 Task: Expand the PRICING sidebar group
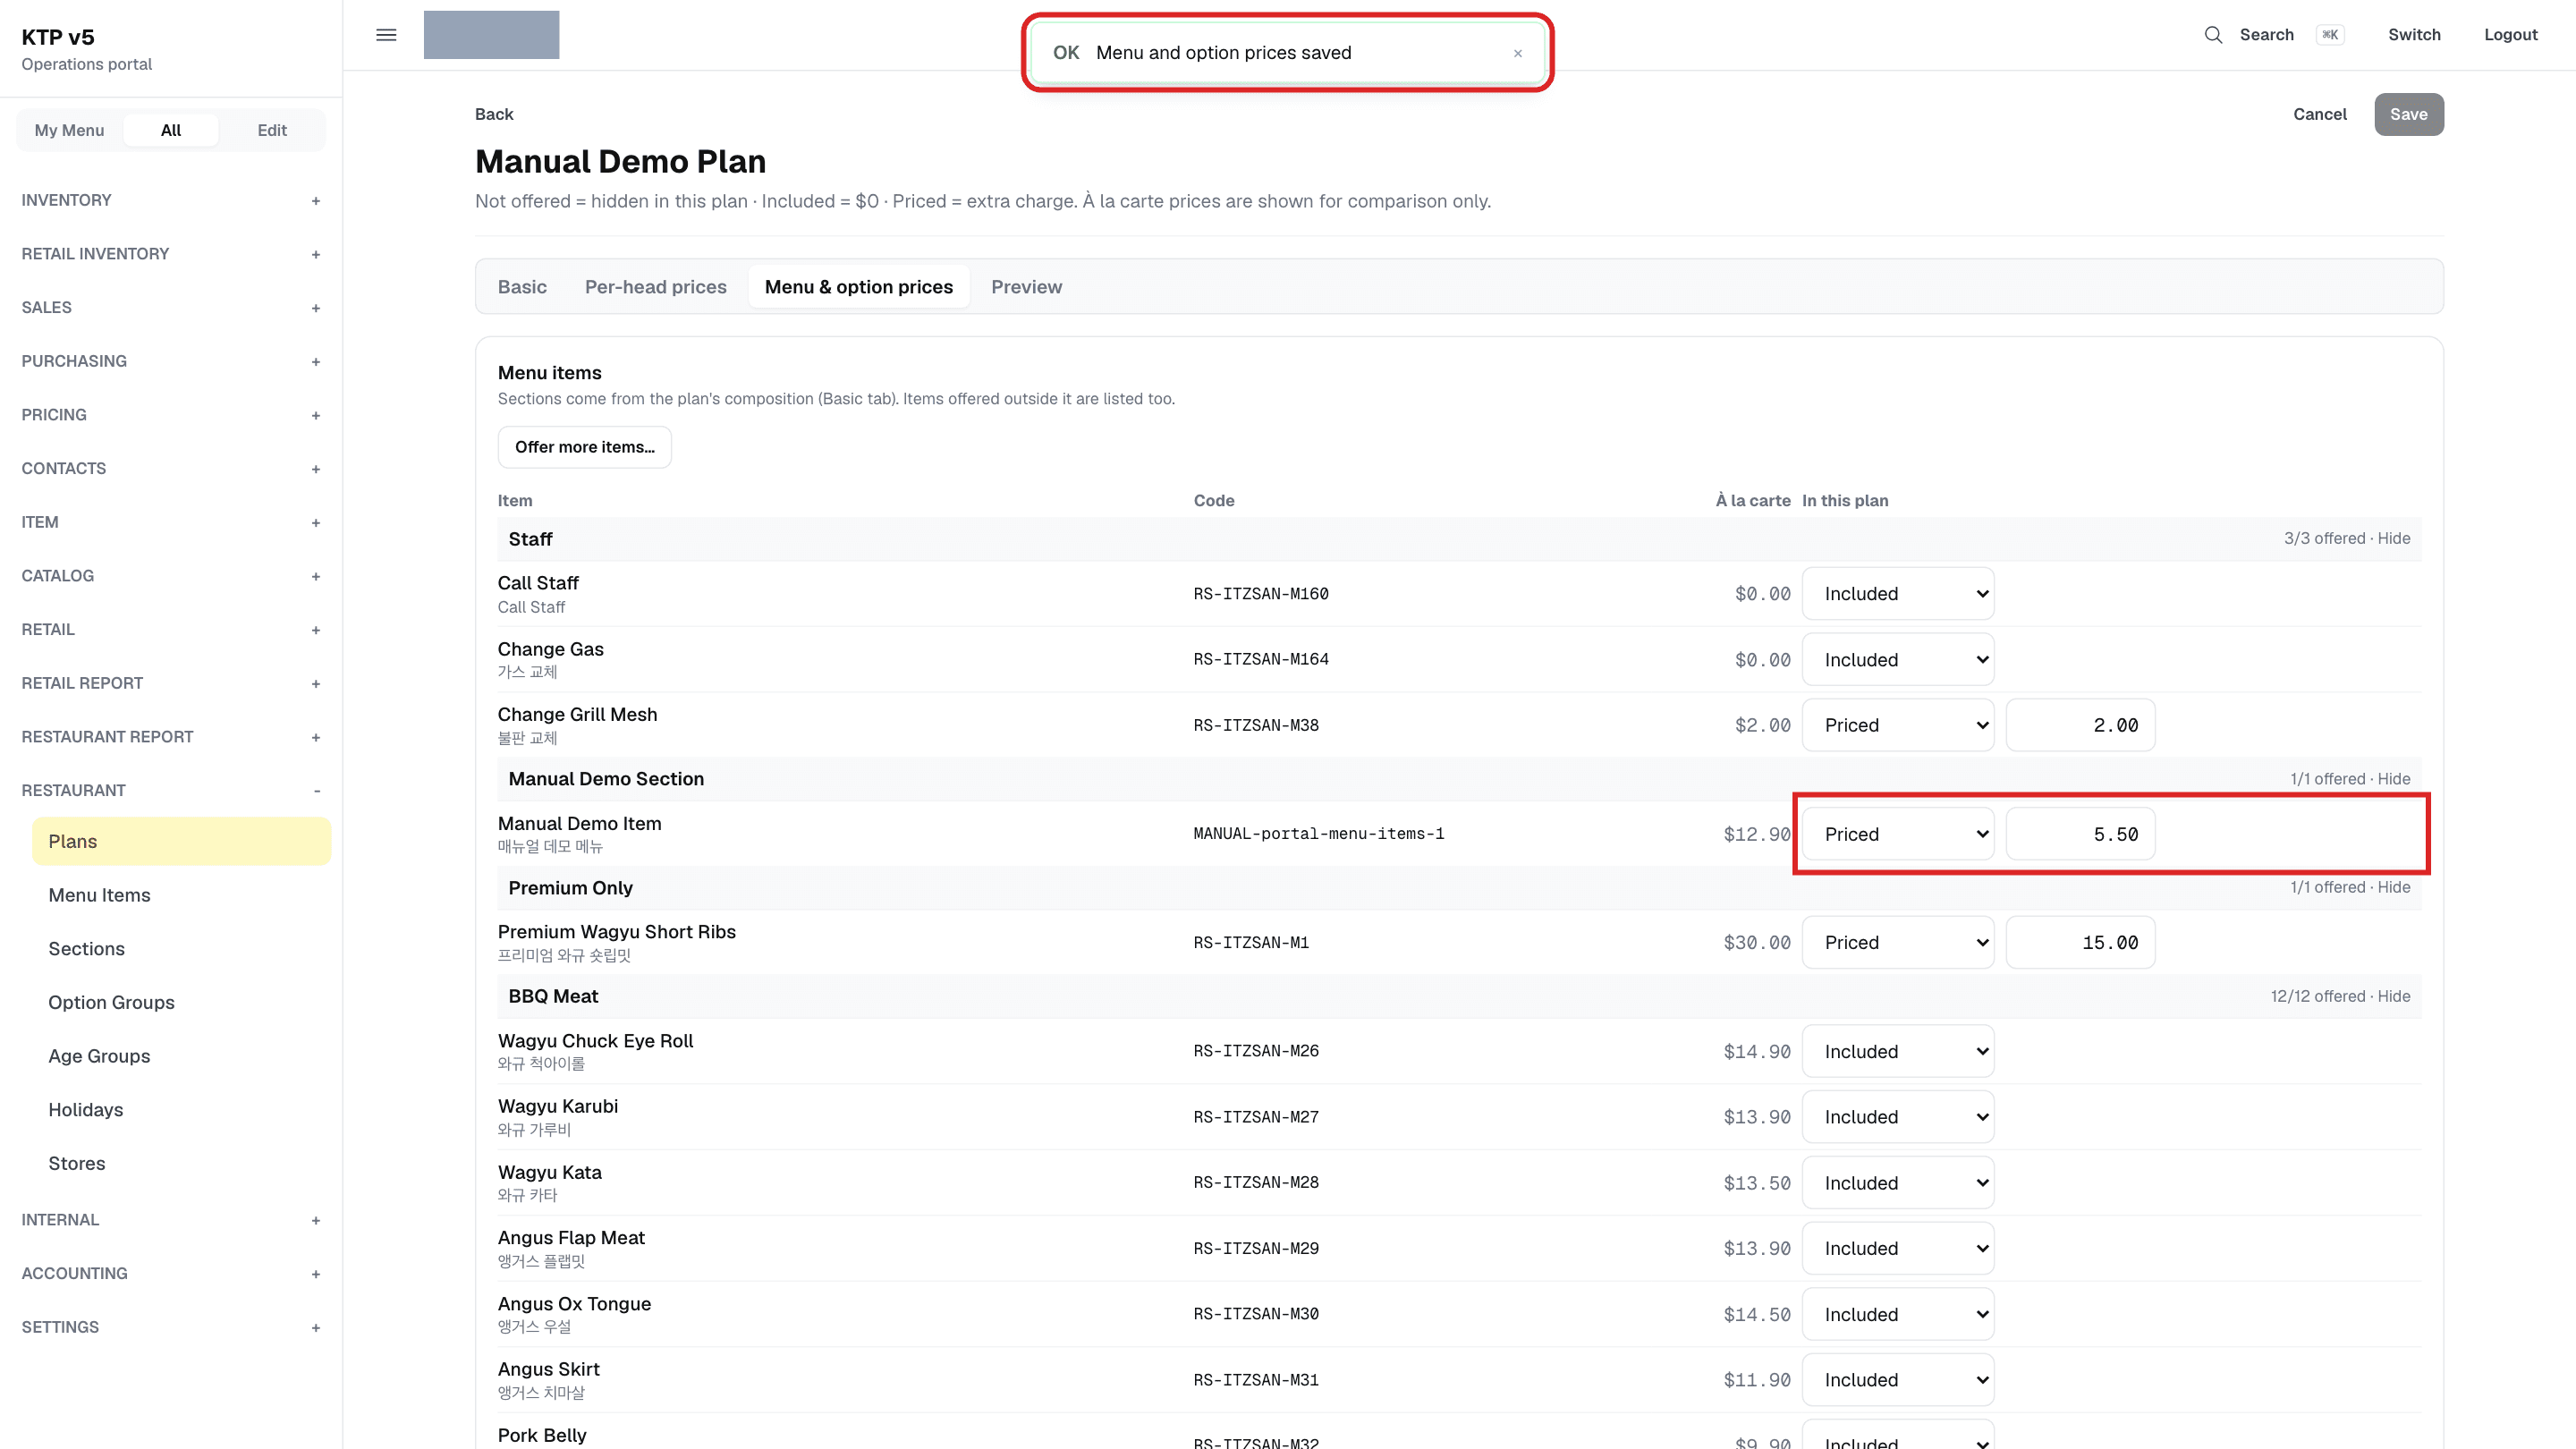pos(171,415)
